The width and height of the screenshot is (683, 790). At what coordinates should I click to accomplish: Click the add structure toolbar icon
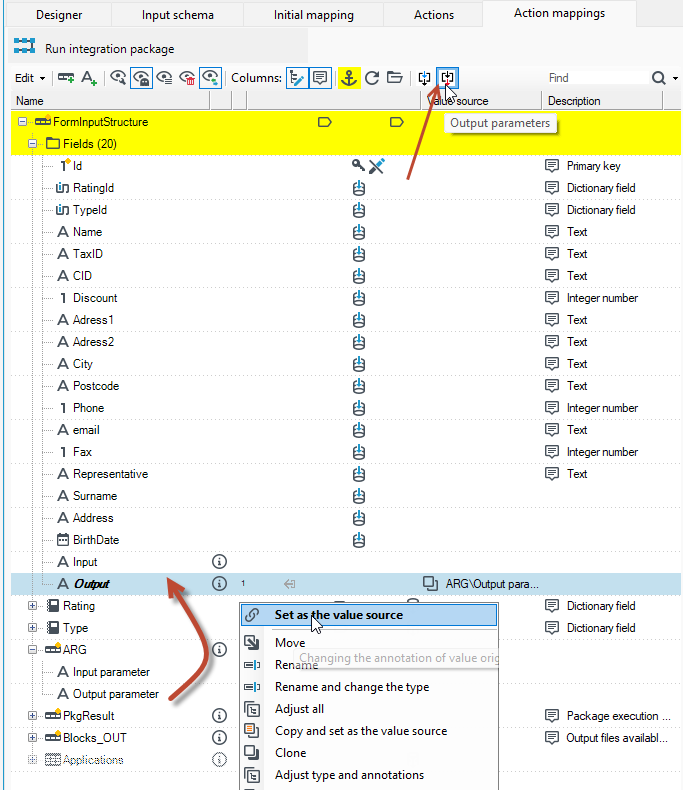point(66,78)
